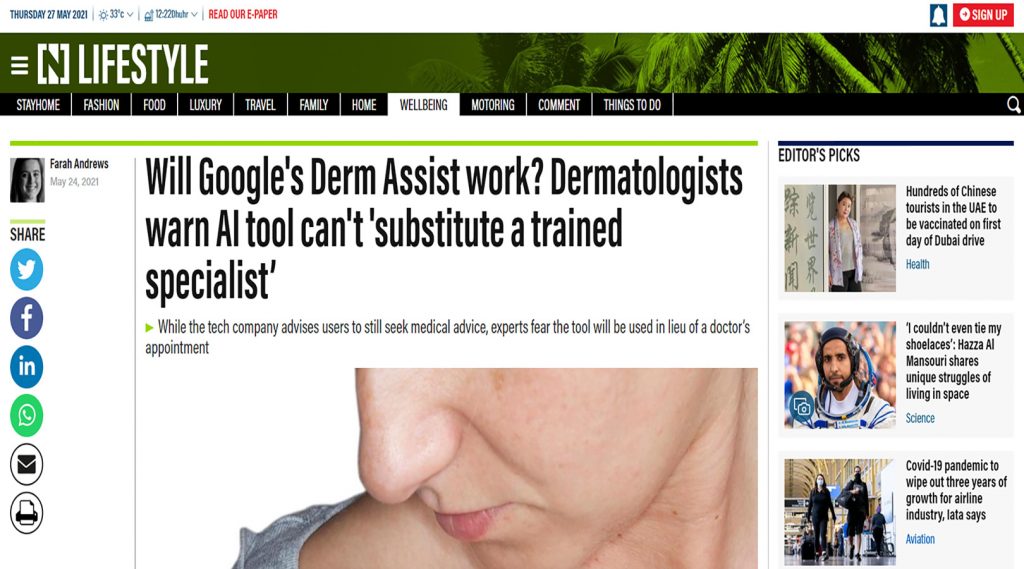Click the notification bell icon
Image resolution: width=1024 pixels, height=569 pixels.
tap(938, 15)
